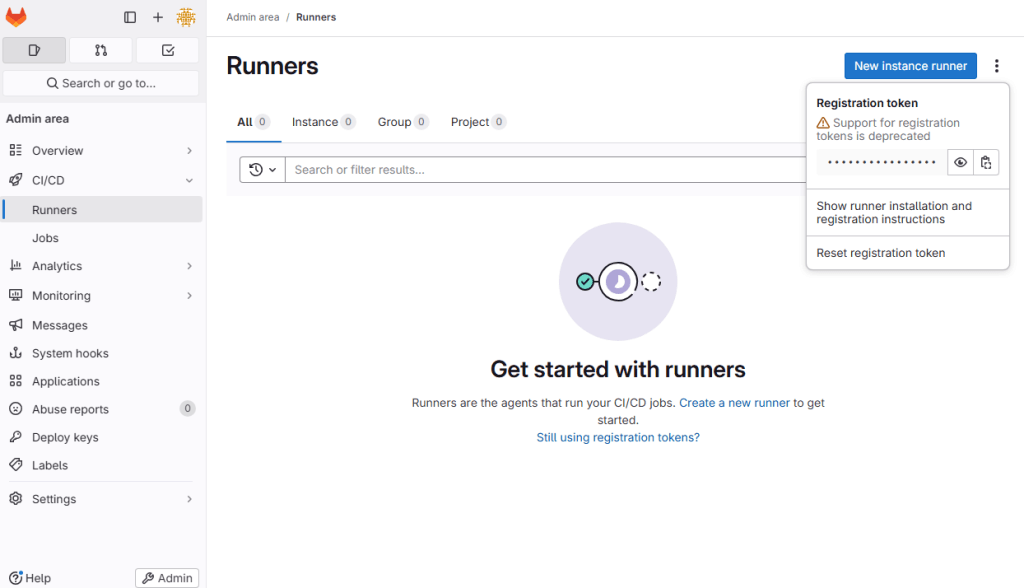Open assigned issues shortcut
The width and height of the screenshot is (1024, 588).
tap(34, 50)
